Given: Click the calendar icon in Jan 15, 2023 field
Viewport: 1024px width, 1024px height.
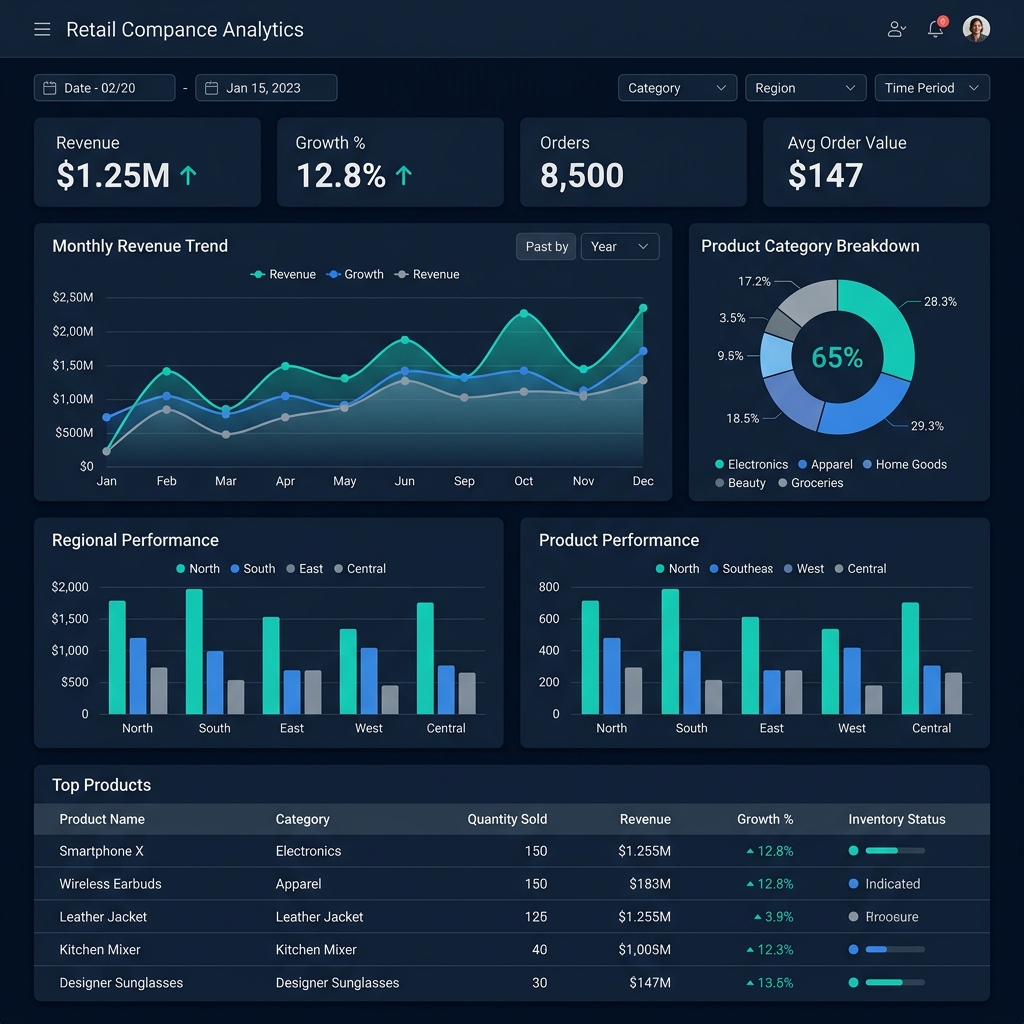Looking at the screenshot, I should pos(212,88).
